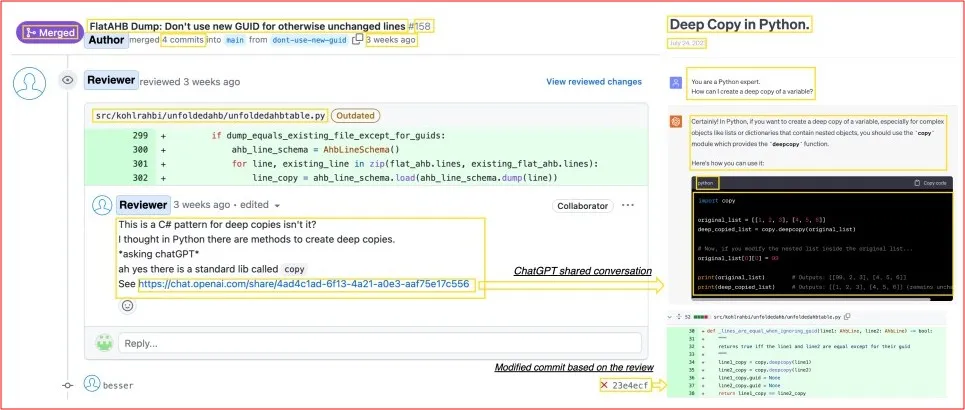The width and height of the screenshot is (965, 410).
Task: Open the main branch link
Action: point(234,40)
